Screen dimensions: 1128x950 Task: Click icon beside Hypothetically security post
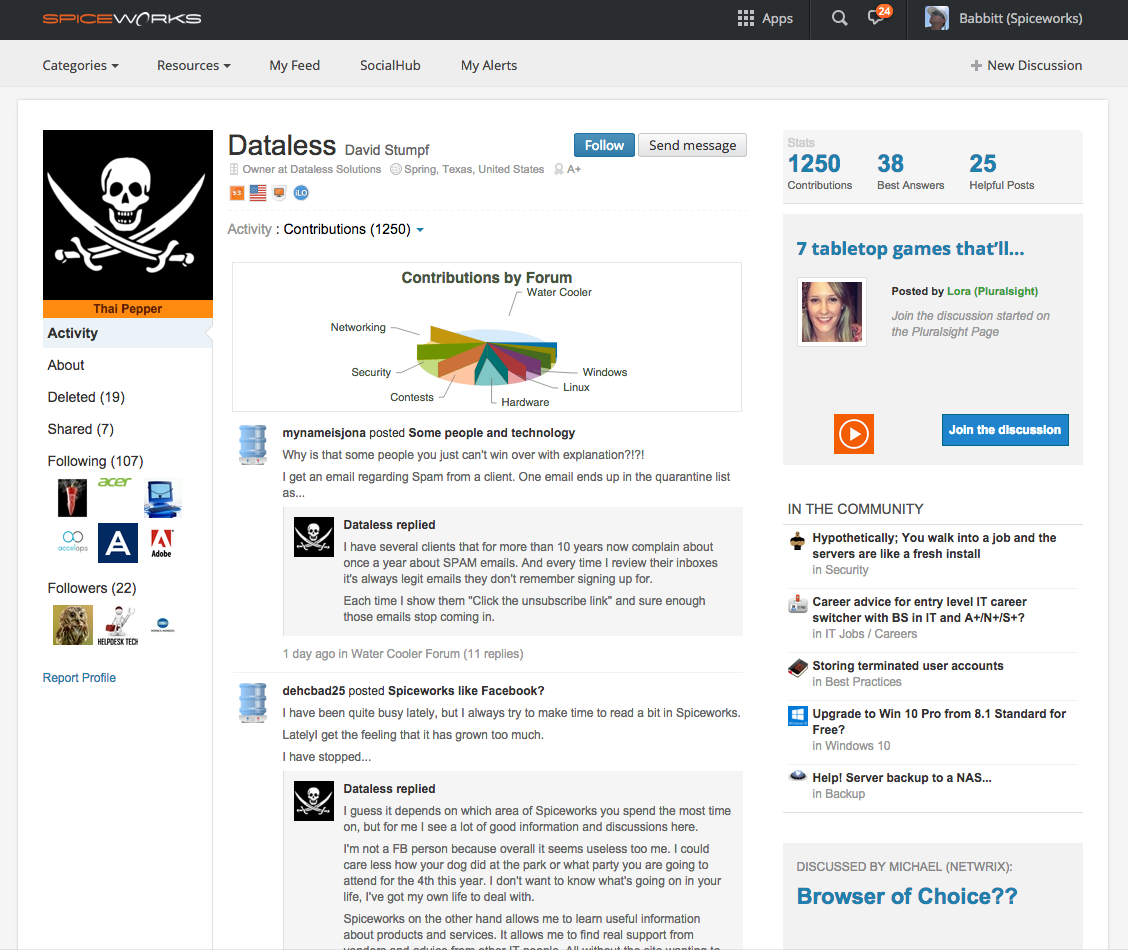click(x=797, y=541)
